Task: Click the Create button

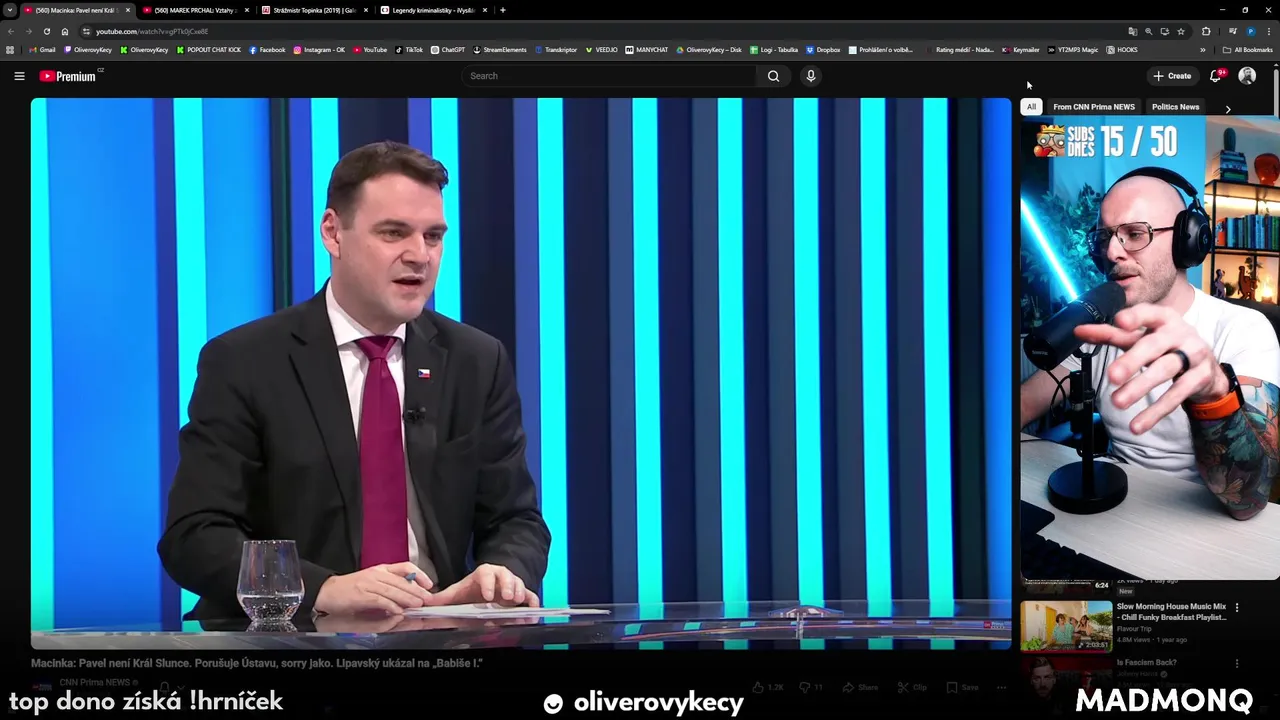Action: click(1172, 76)
